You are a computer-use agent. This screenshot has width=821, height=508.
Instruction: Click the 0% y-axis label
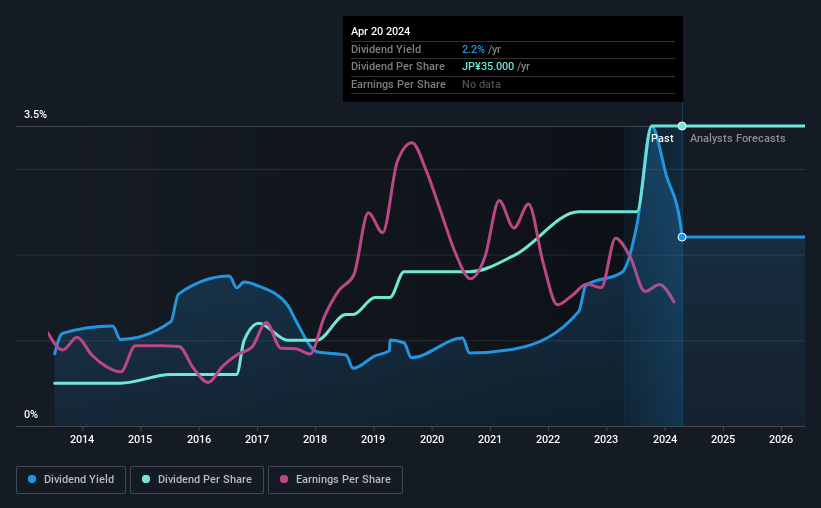pyautogui.click(x=31, y=414)
